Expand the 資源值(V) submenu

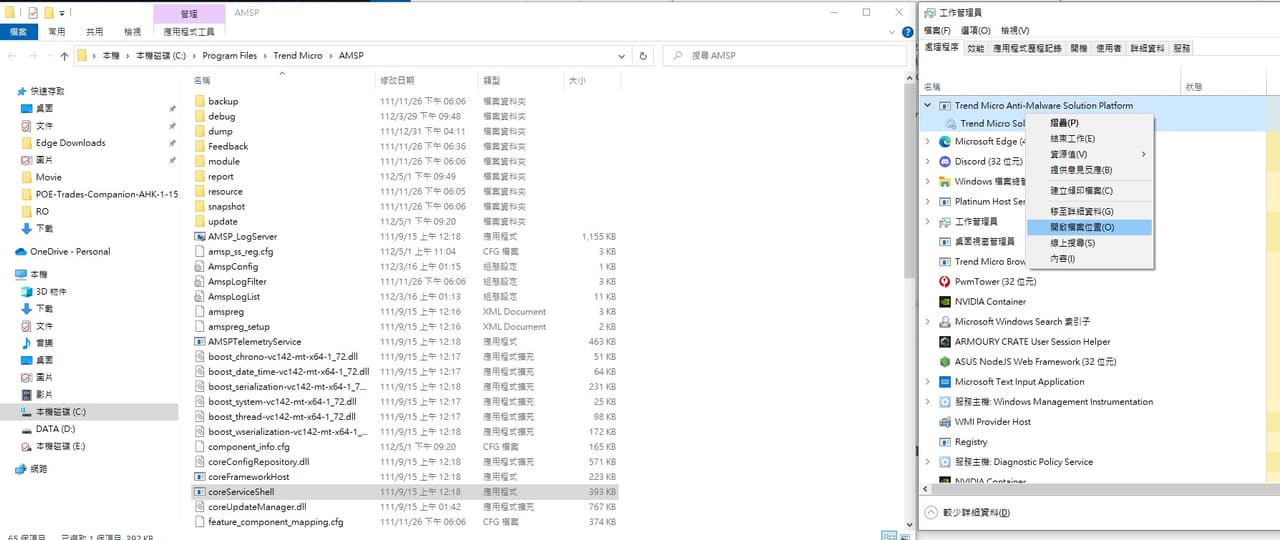pos(1090,154)
